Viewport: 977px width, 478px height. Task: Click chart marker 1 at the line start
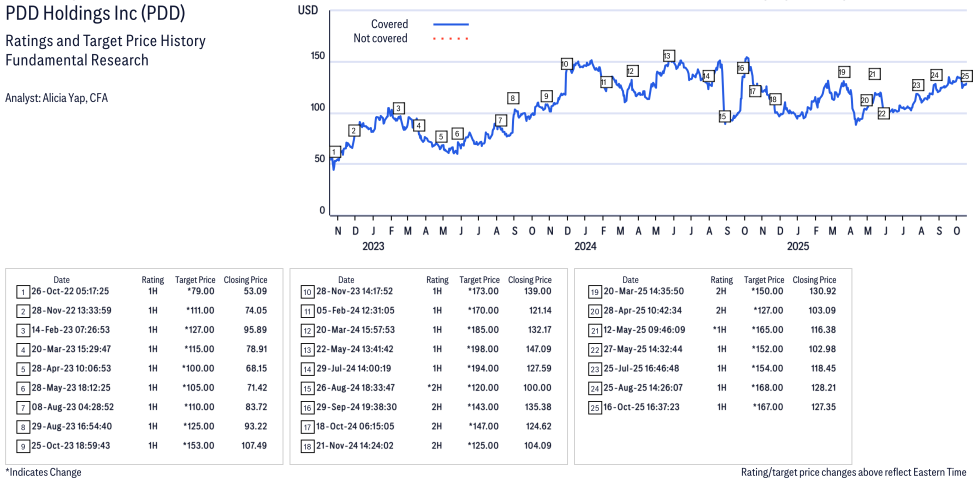[334, 153]
